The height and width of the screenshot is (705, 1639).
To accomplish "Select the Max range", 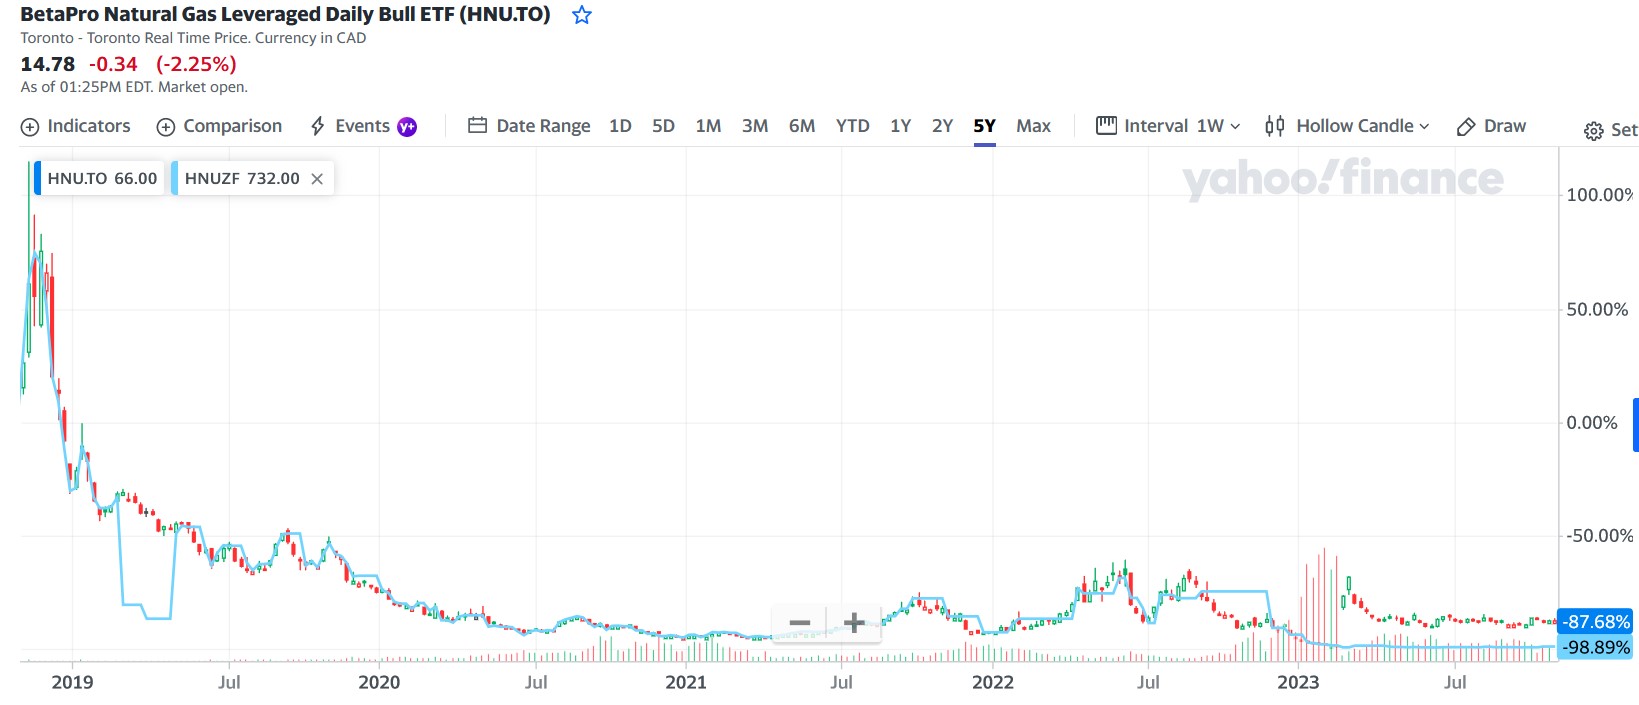I will tap(1033, 126).
